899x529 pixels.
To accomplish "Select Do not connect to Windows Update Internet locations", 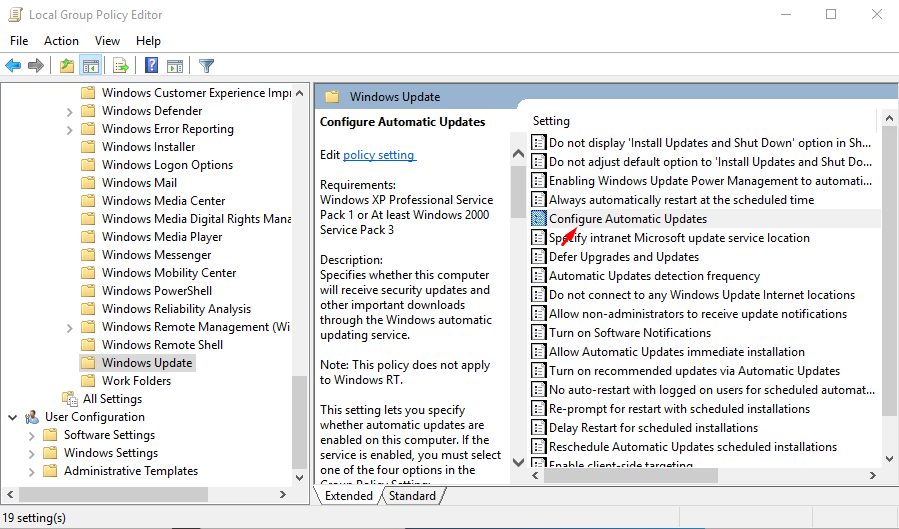I will pyautogui.click(x=702, y=295).
